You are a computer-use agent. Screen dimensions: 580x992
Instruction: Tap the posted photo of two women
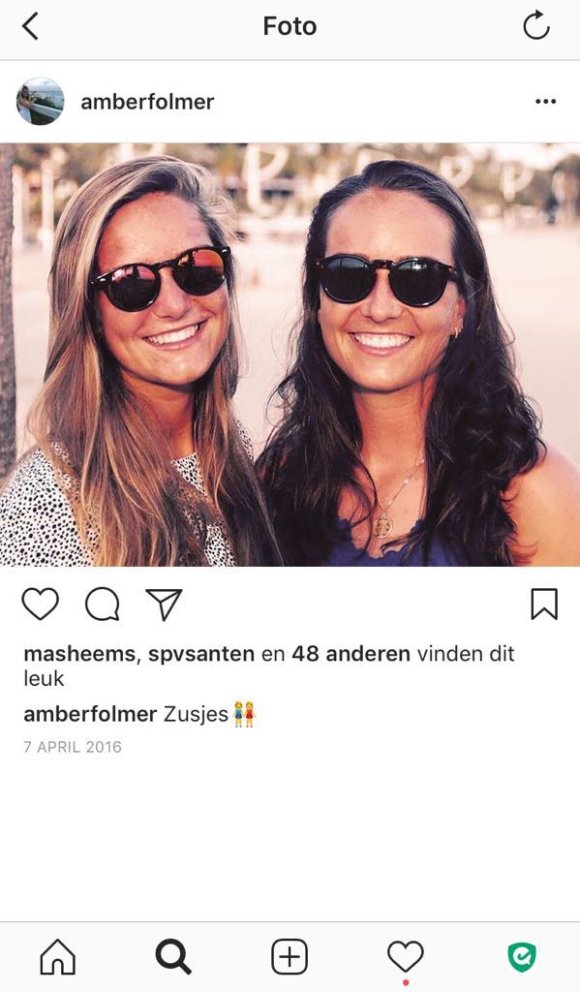click(290, 354)
